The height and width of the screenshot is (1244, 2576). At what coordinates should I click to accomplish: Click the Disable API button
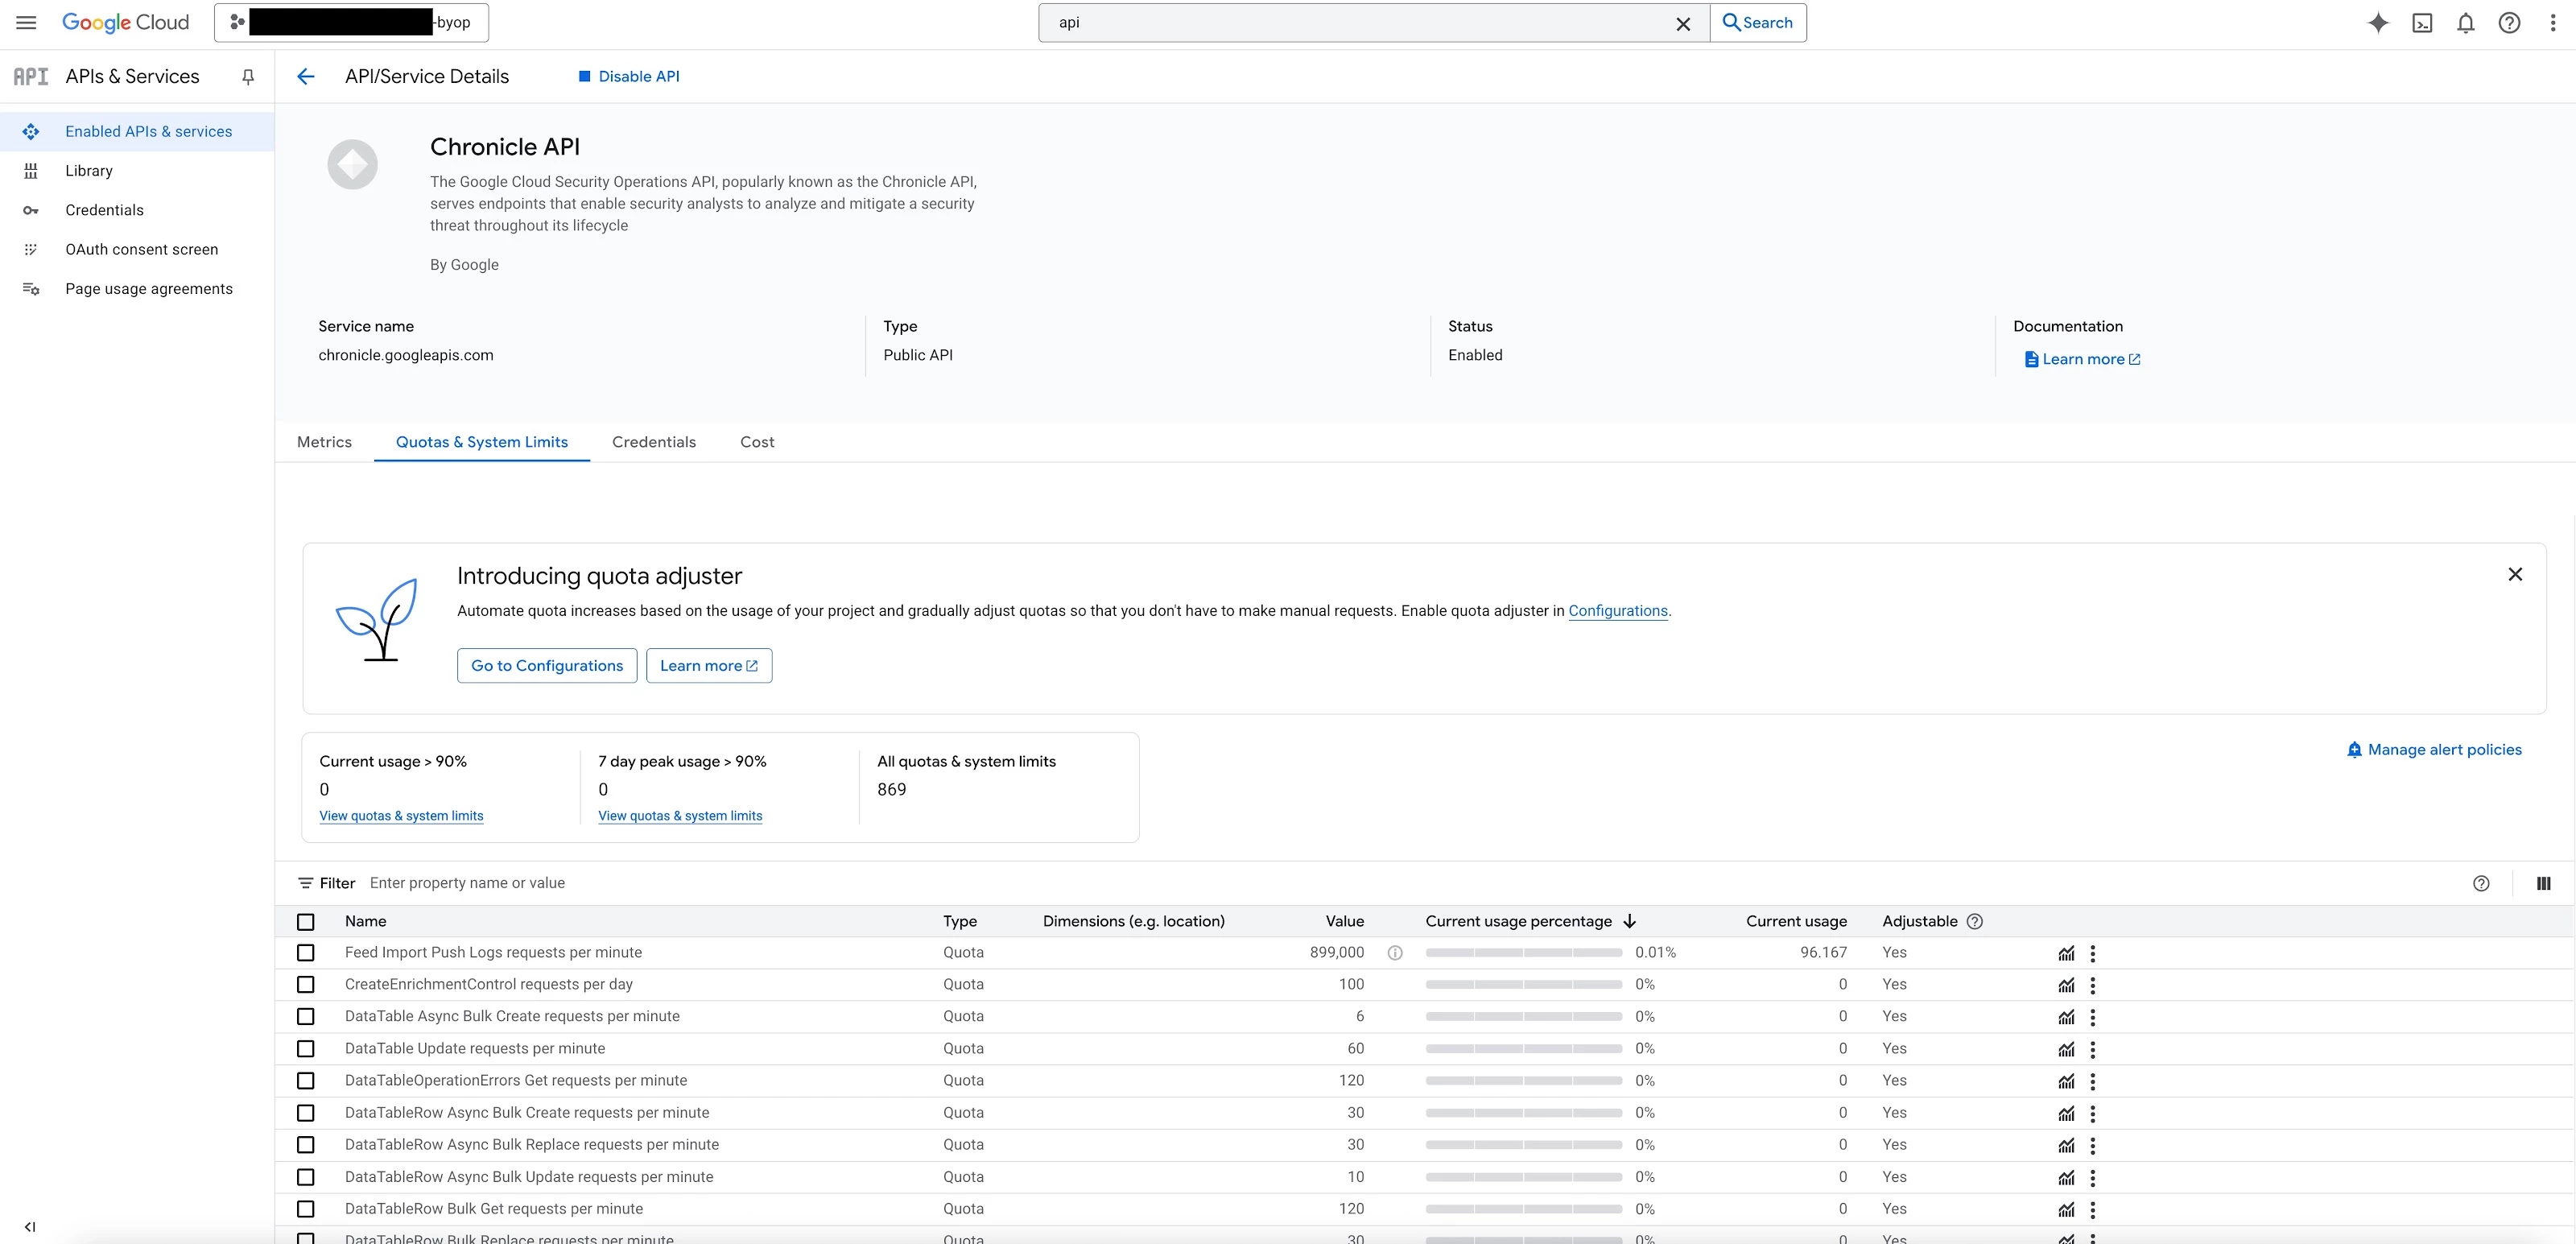coord(629,77)
